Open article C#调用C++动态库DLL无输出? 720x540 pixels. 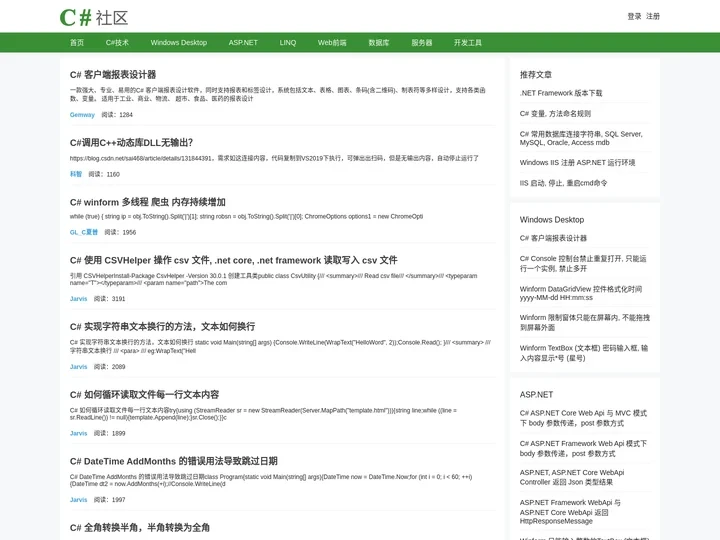point(131,143)
